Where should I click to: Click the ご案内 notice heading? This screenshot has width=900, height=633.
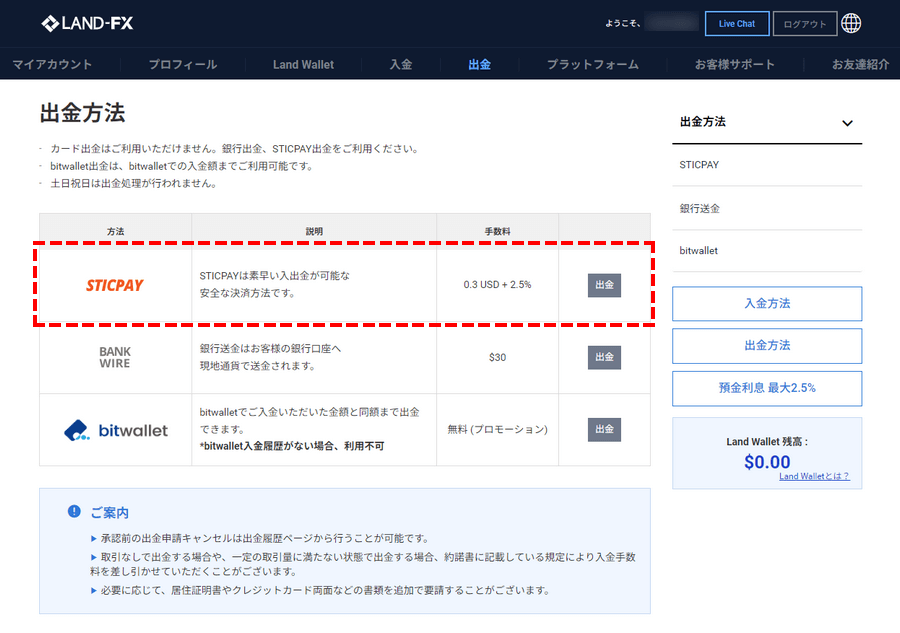[x=110, y=512]
